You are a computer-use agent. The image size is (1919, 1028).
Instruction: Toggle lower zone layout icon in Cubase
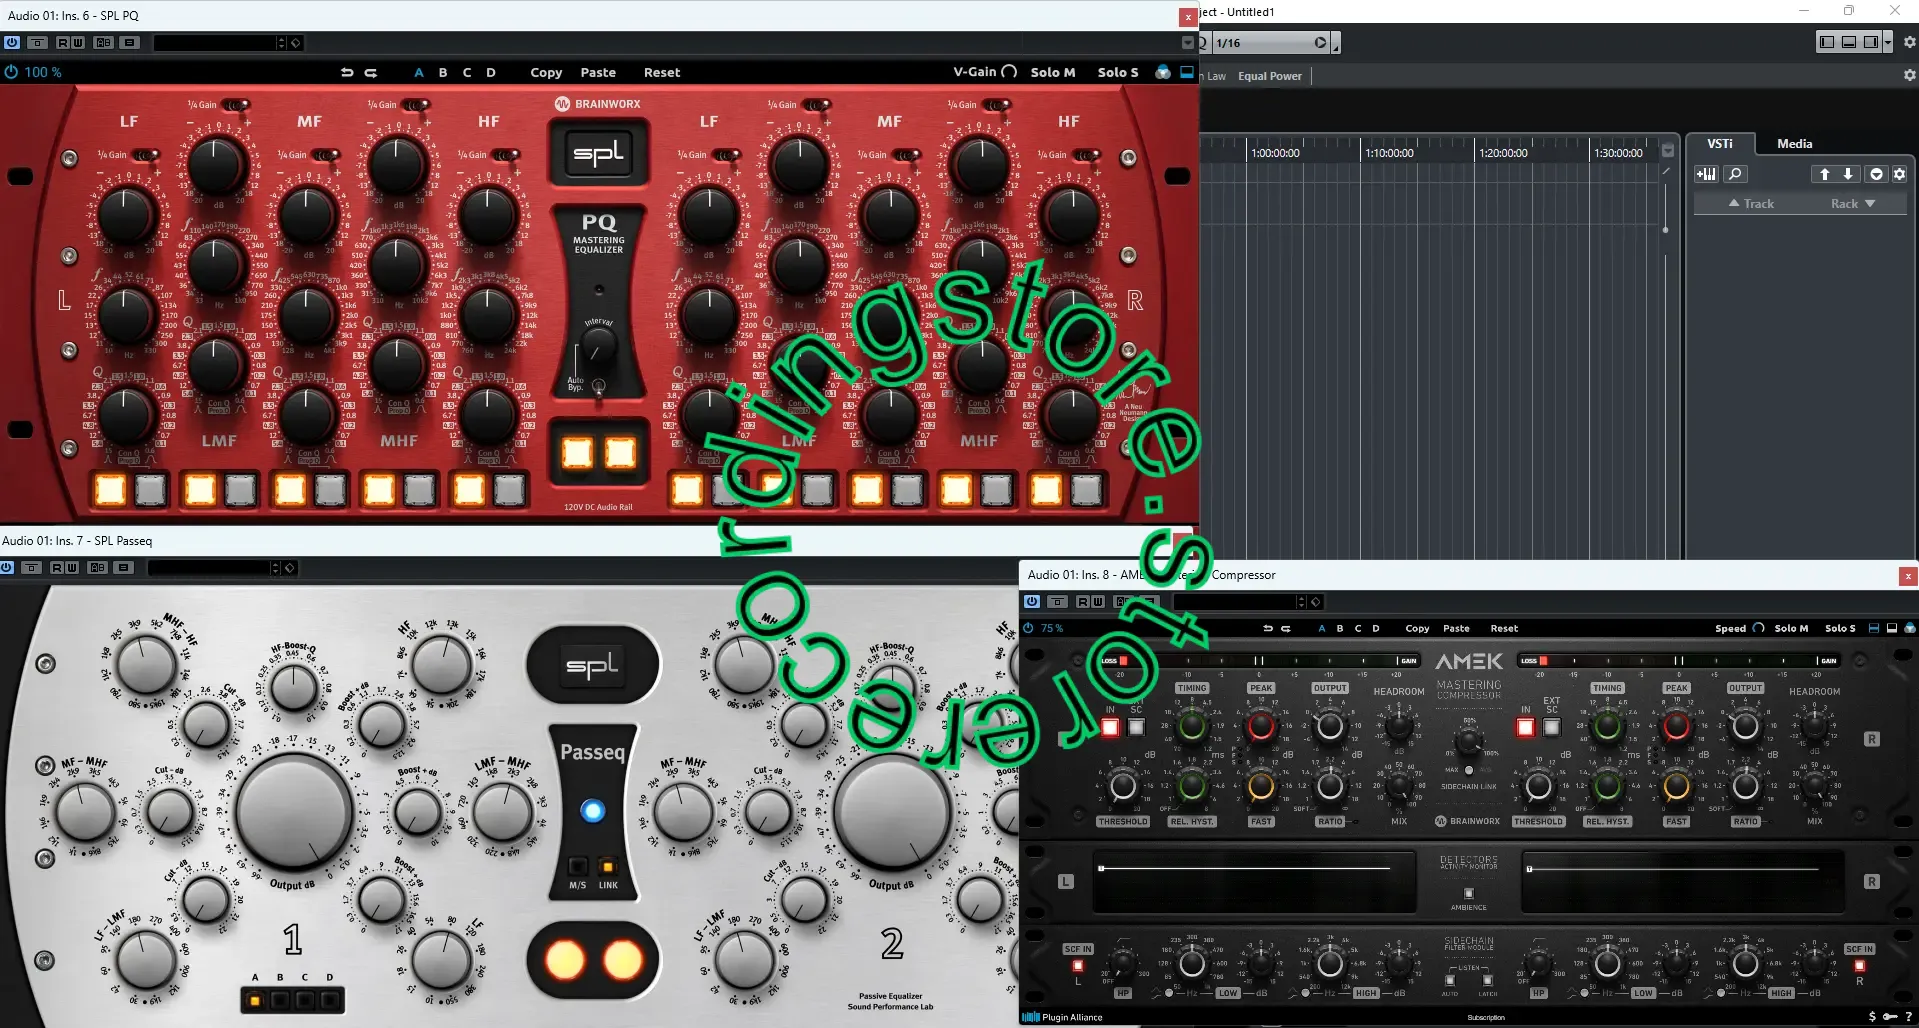[x=1848, y=42]
